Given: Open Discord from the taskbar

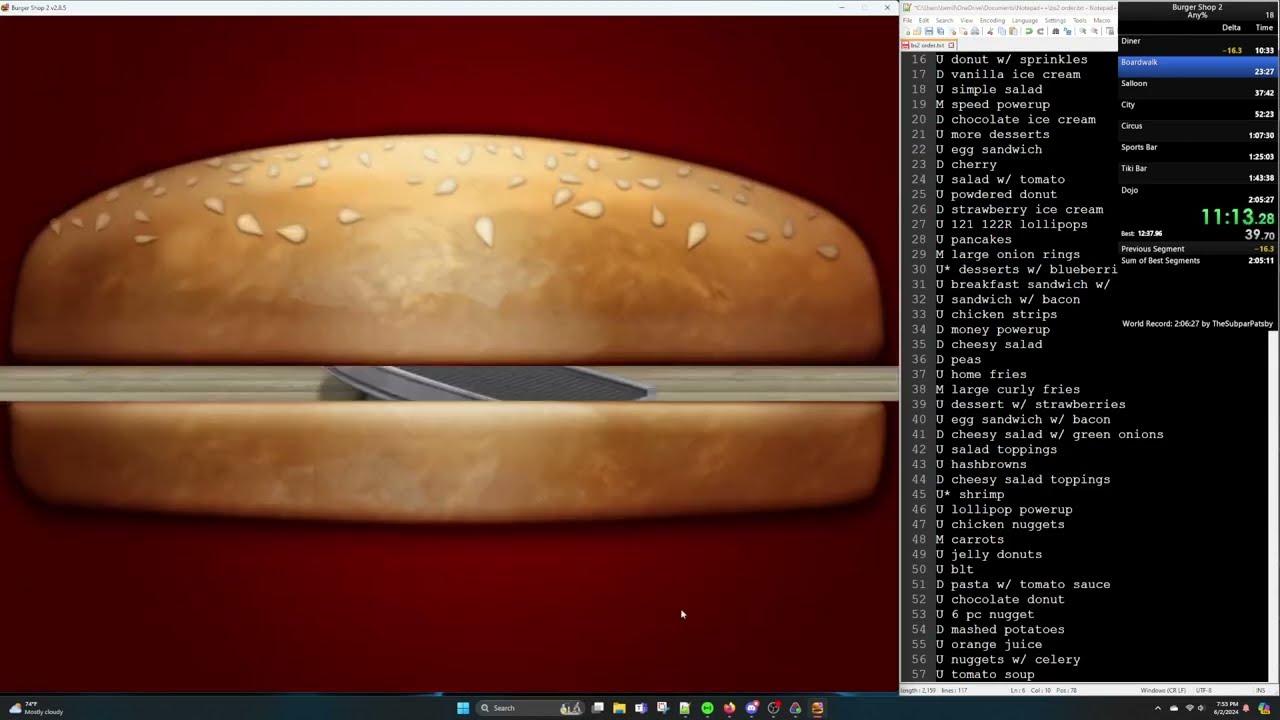Looking at the screenshot, I should (x=752, y=708).
